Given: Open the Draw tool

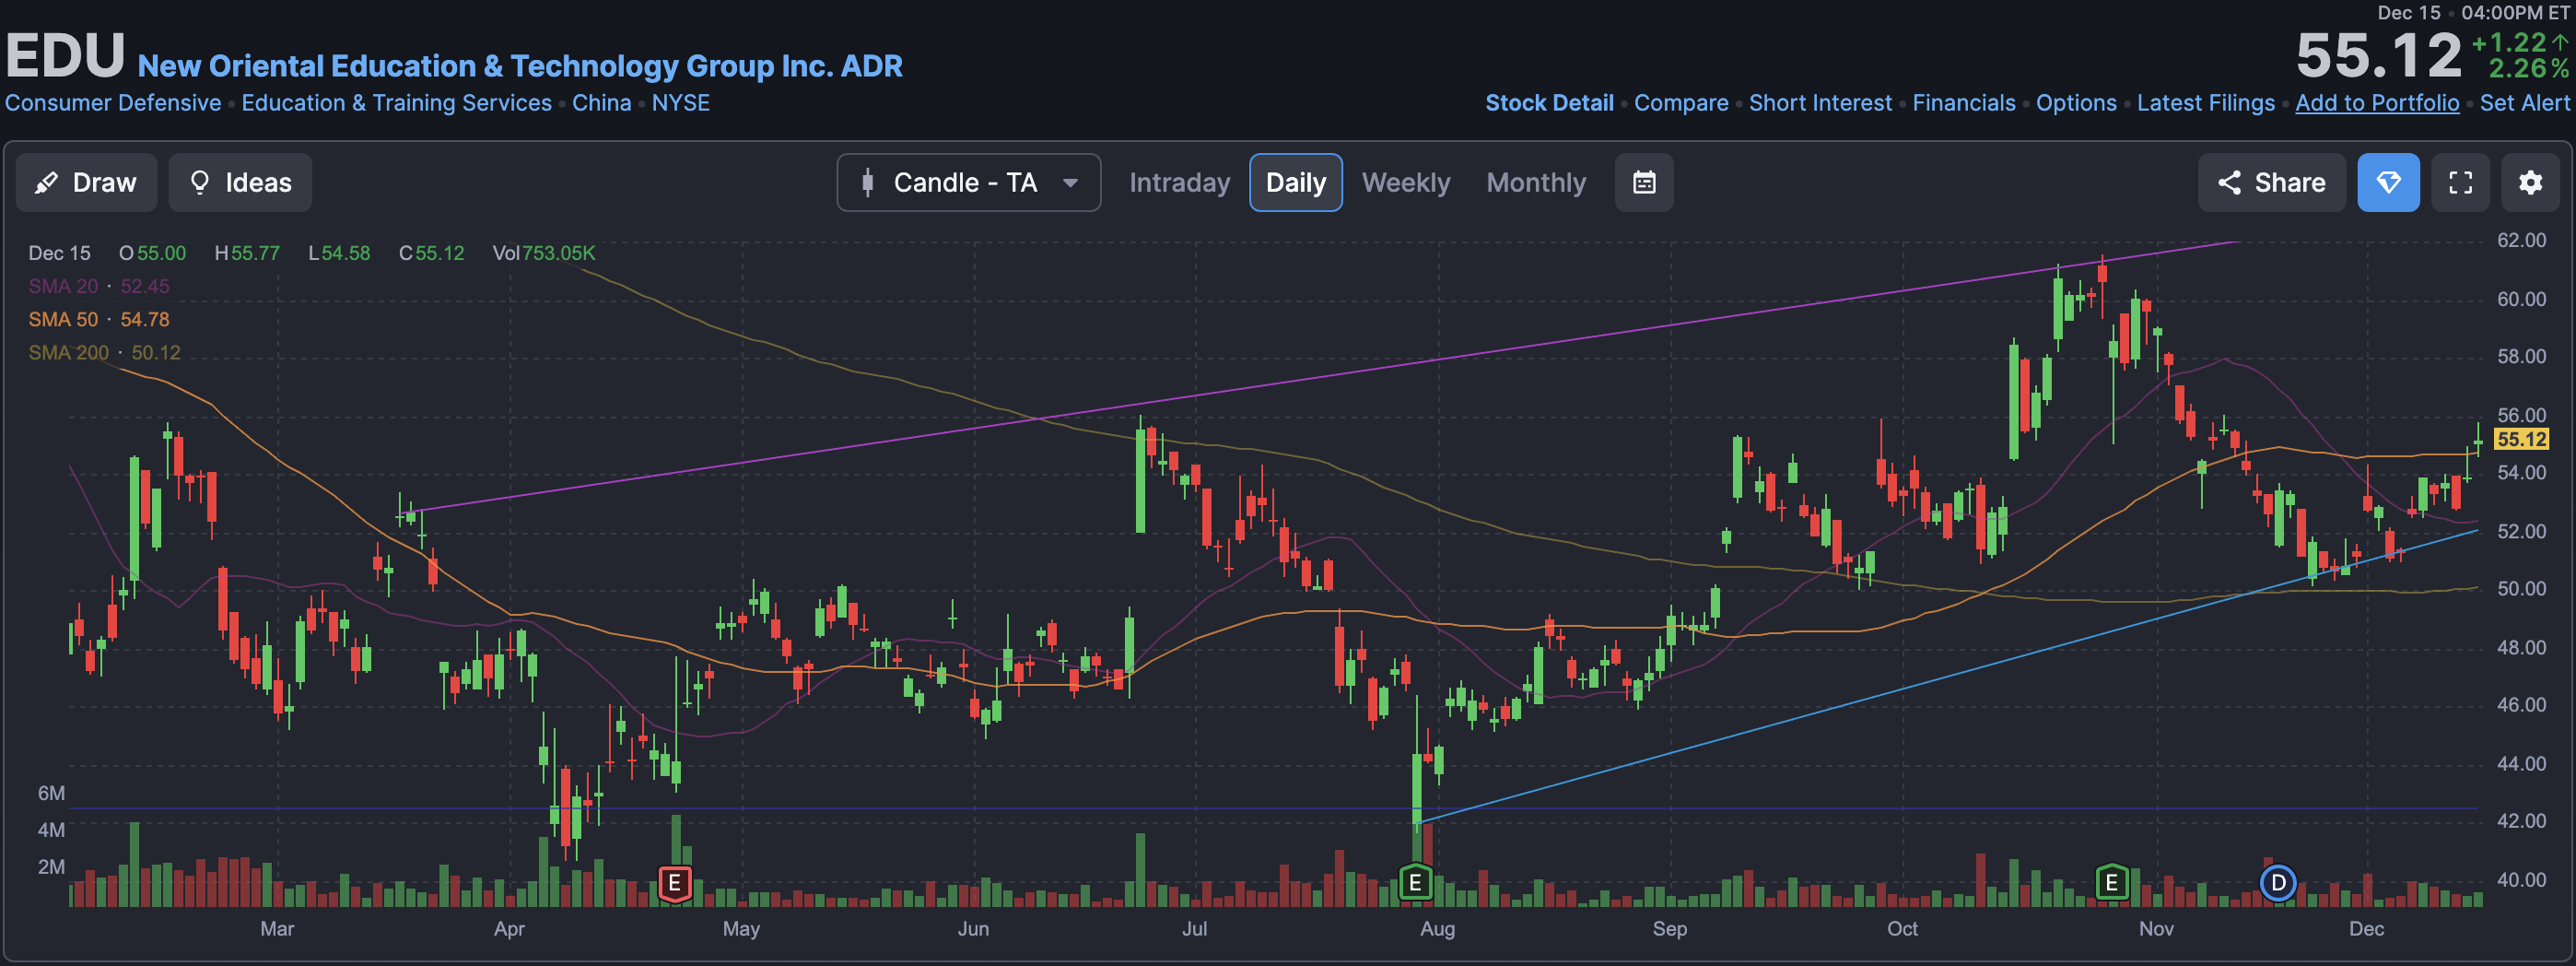Looking at the screenshot, I should tap(86, 182).
